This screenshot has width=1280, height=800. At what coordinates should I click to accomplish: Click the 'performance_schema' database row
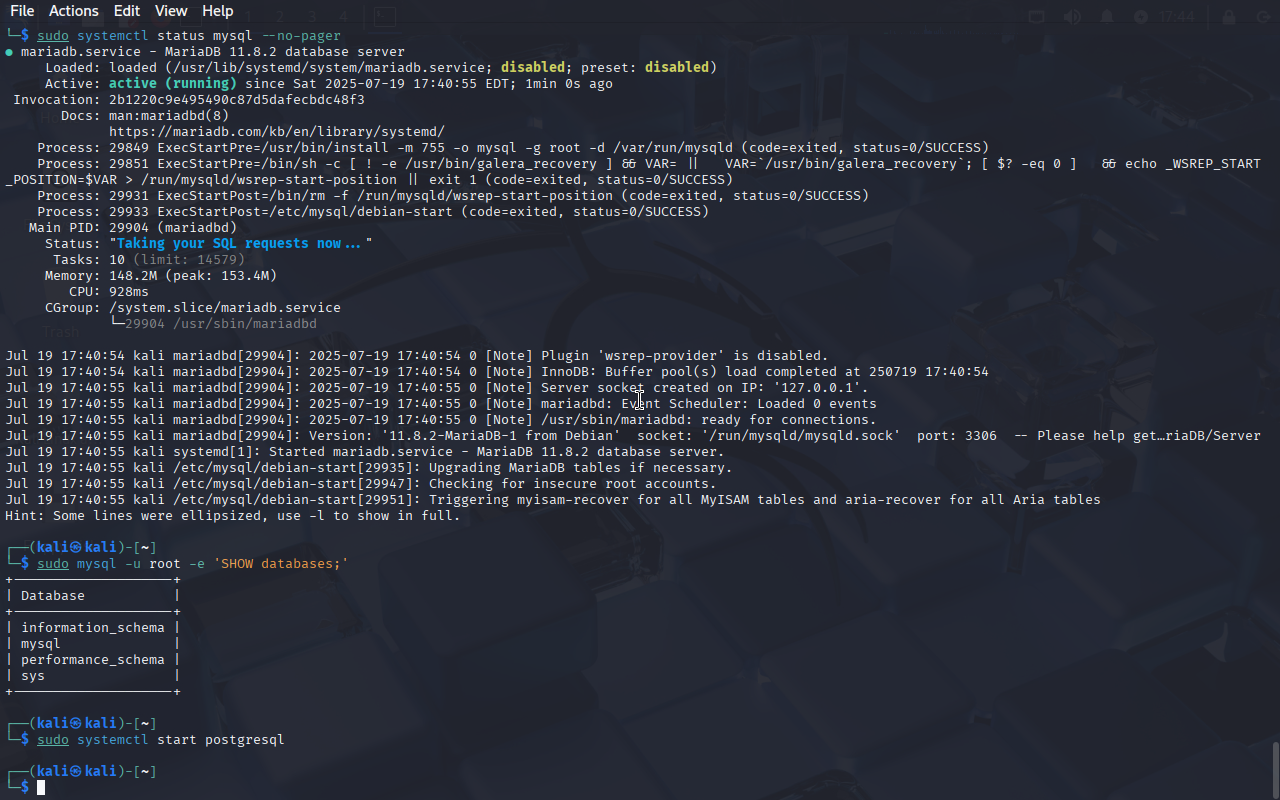point(93,660)
